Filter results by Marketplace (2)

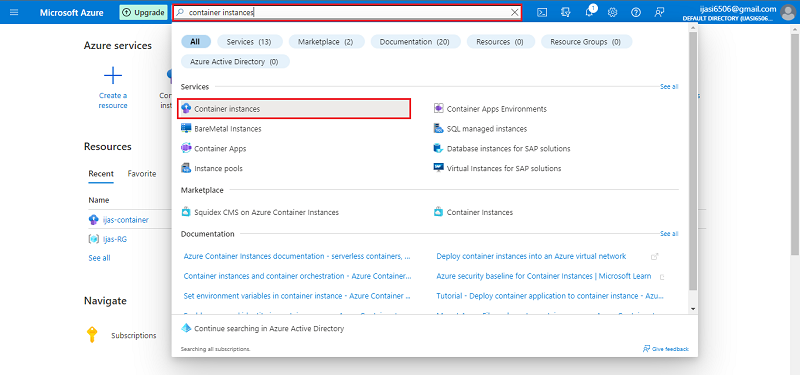coord(326,42)
